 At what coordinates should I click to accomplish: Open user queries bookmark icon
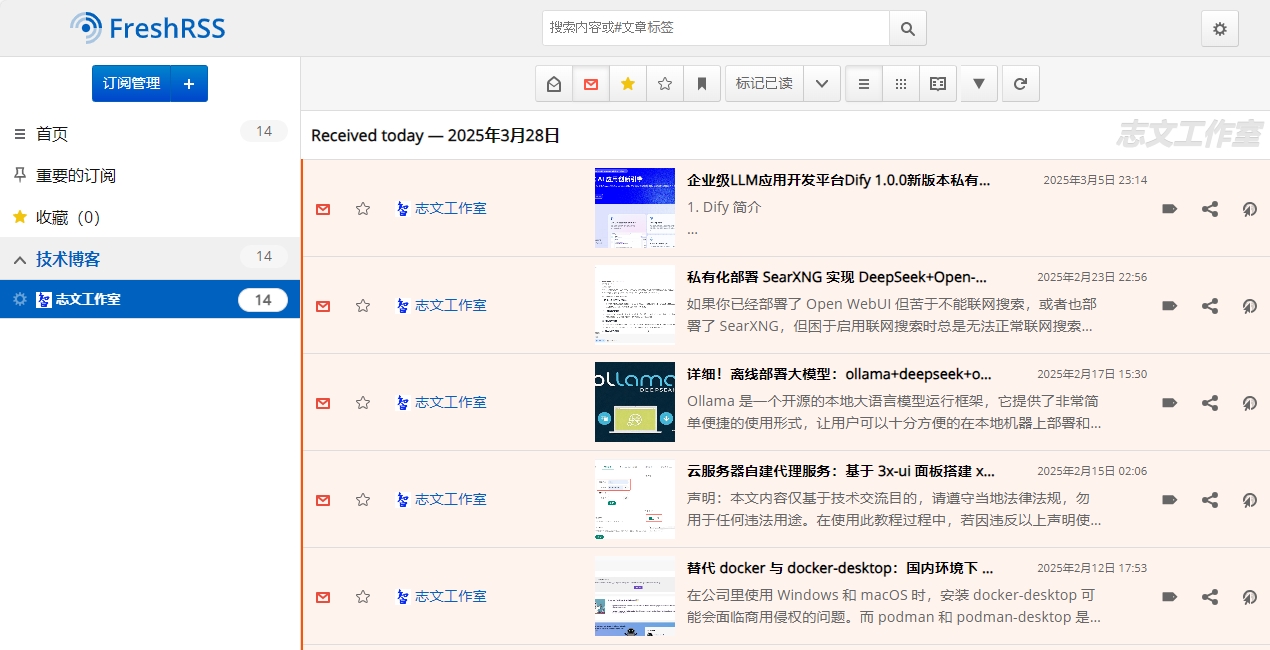[x=702, y=84]
